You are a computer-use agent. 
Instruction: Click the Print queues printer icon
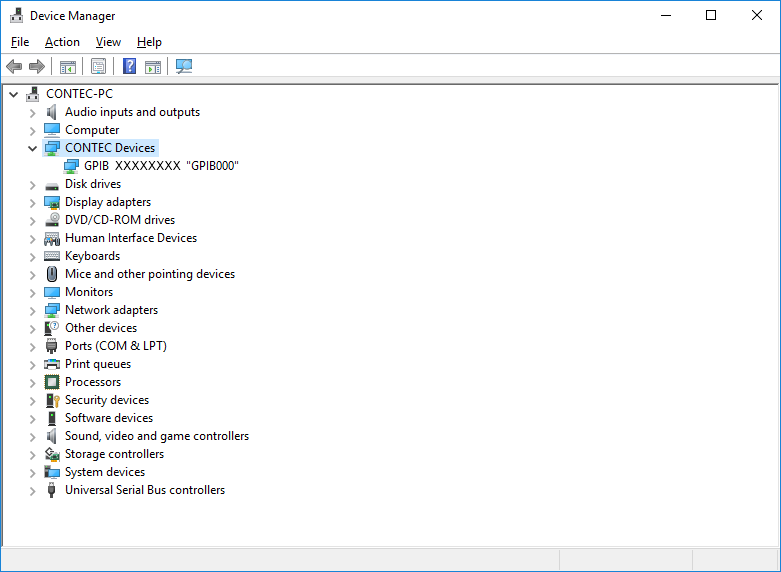click(52, 364)
